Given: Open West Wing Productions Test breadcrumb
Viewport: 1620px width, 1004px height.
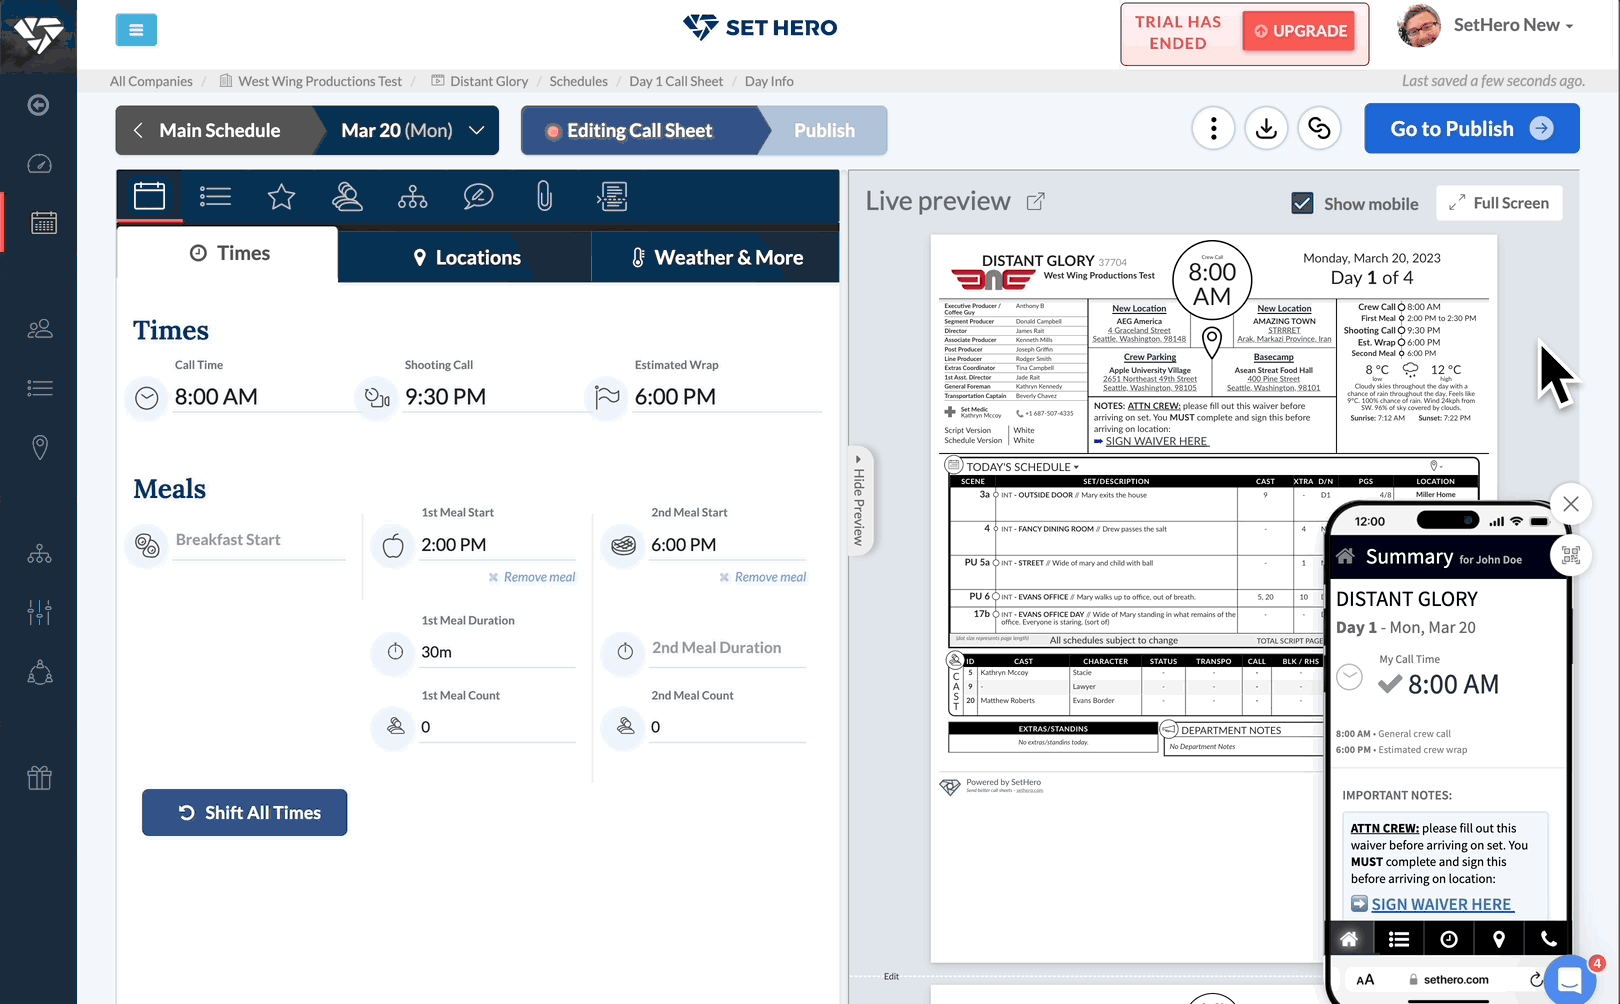Looking at the screenshot, I should [320, 81].
